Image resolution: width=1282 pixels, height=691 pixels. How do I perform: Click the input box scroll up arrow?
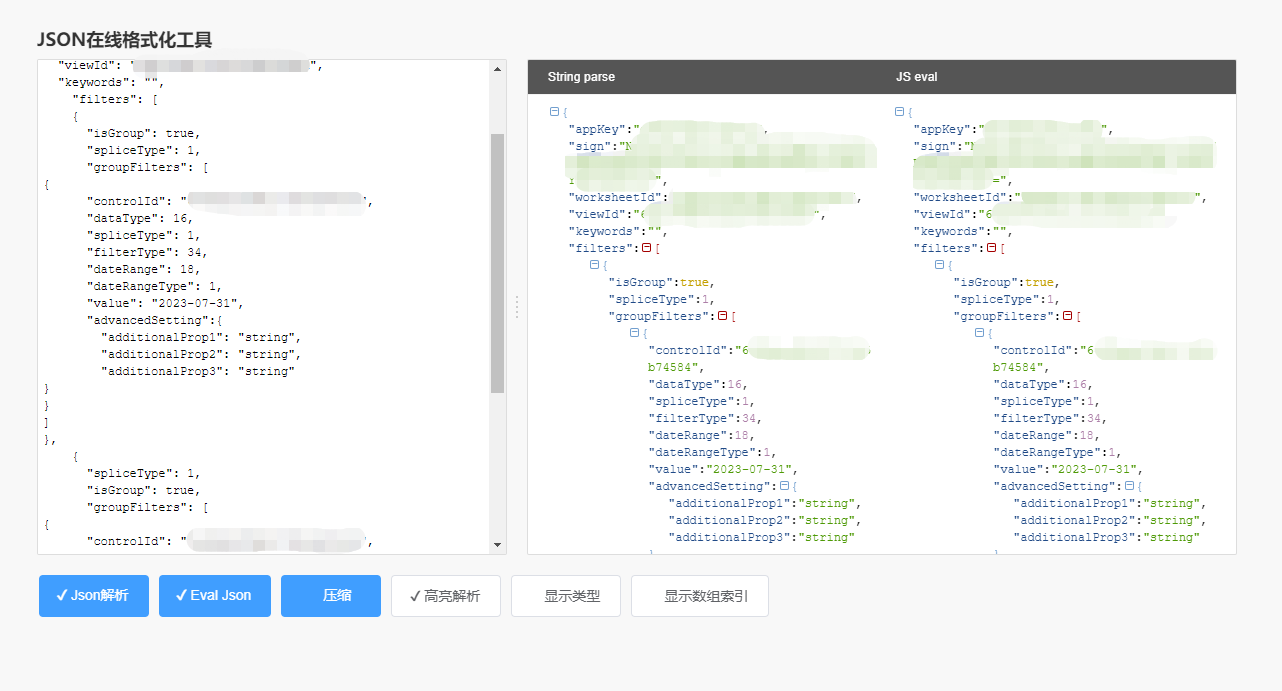pos(498,68)
